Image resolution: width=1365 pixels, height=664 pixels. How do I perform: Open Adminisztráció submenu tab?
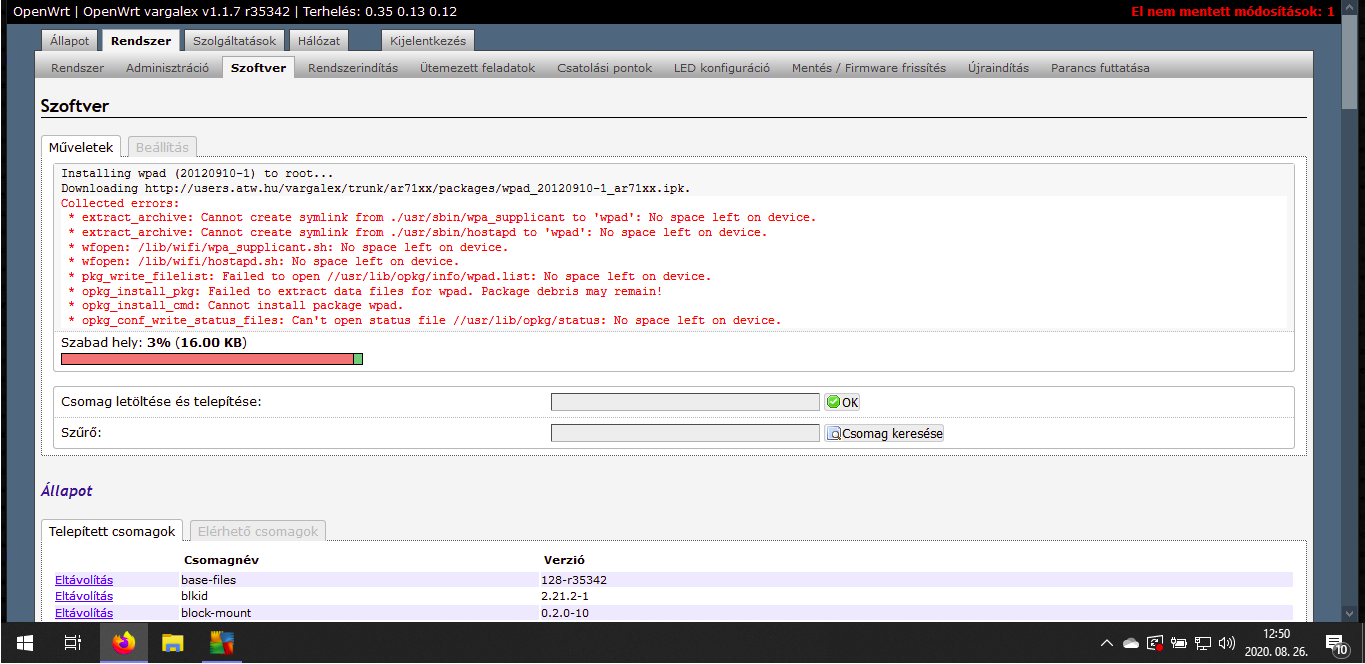point(167,68)
